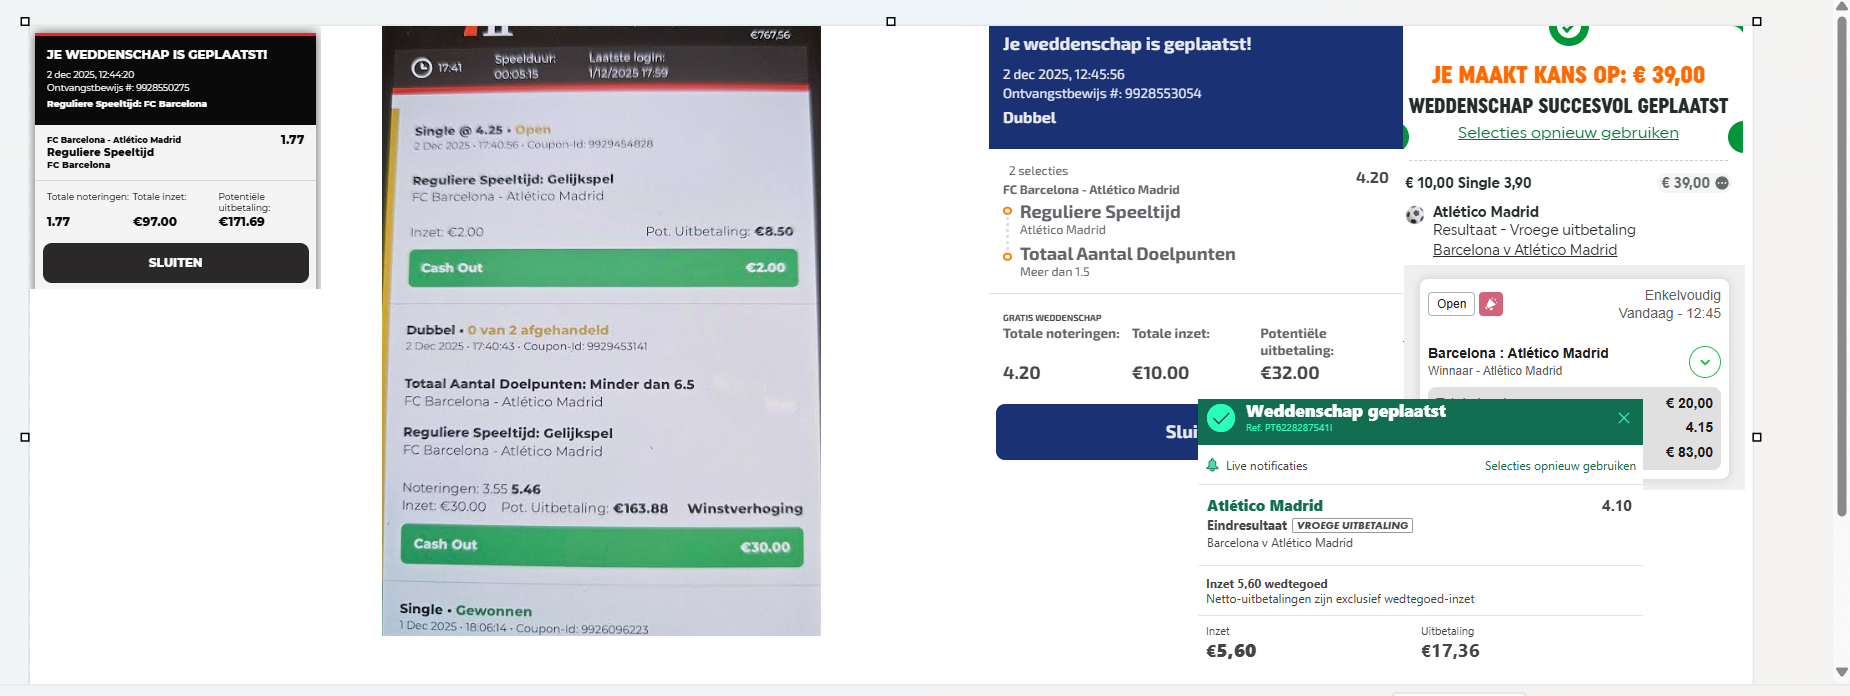Click the soccer ball icon beside Atlético Madrid
This screenshot has width=1850, height=696.
(1415, 214)
